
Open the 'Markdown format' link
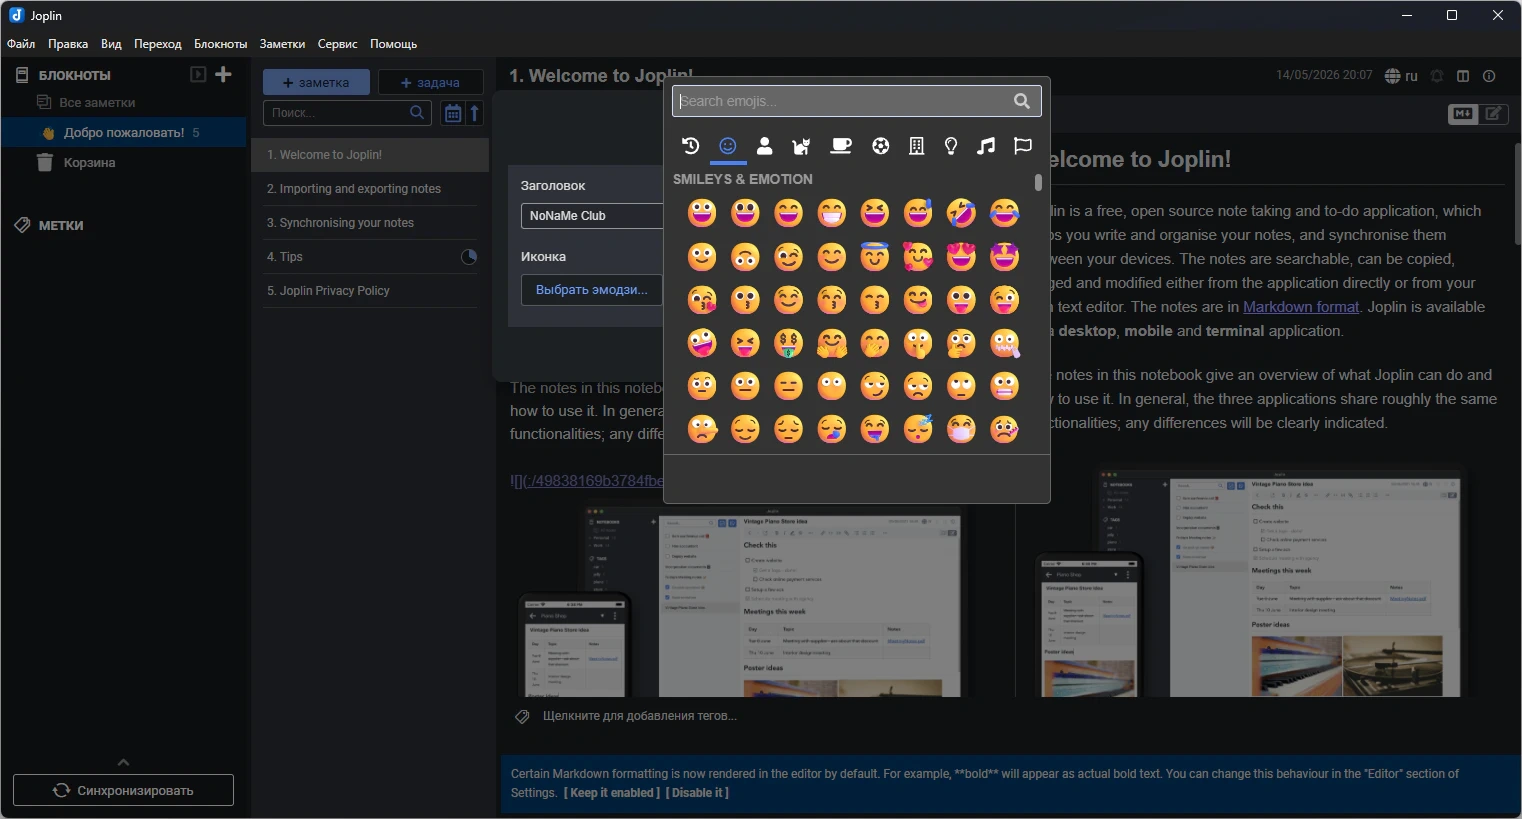(1301, 307)
